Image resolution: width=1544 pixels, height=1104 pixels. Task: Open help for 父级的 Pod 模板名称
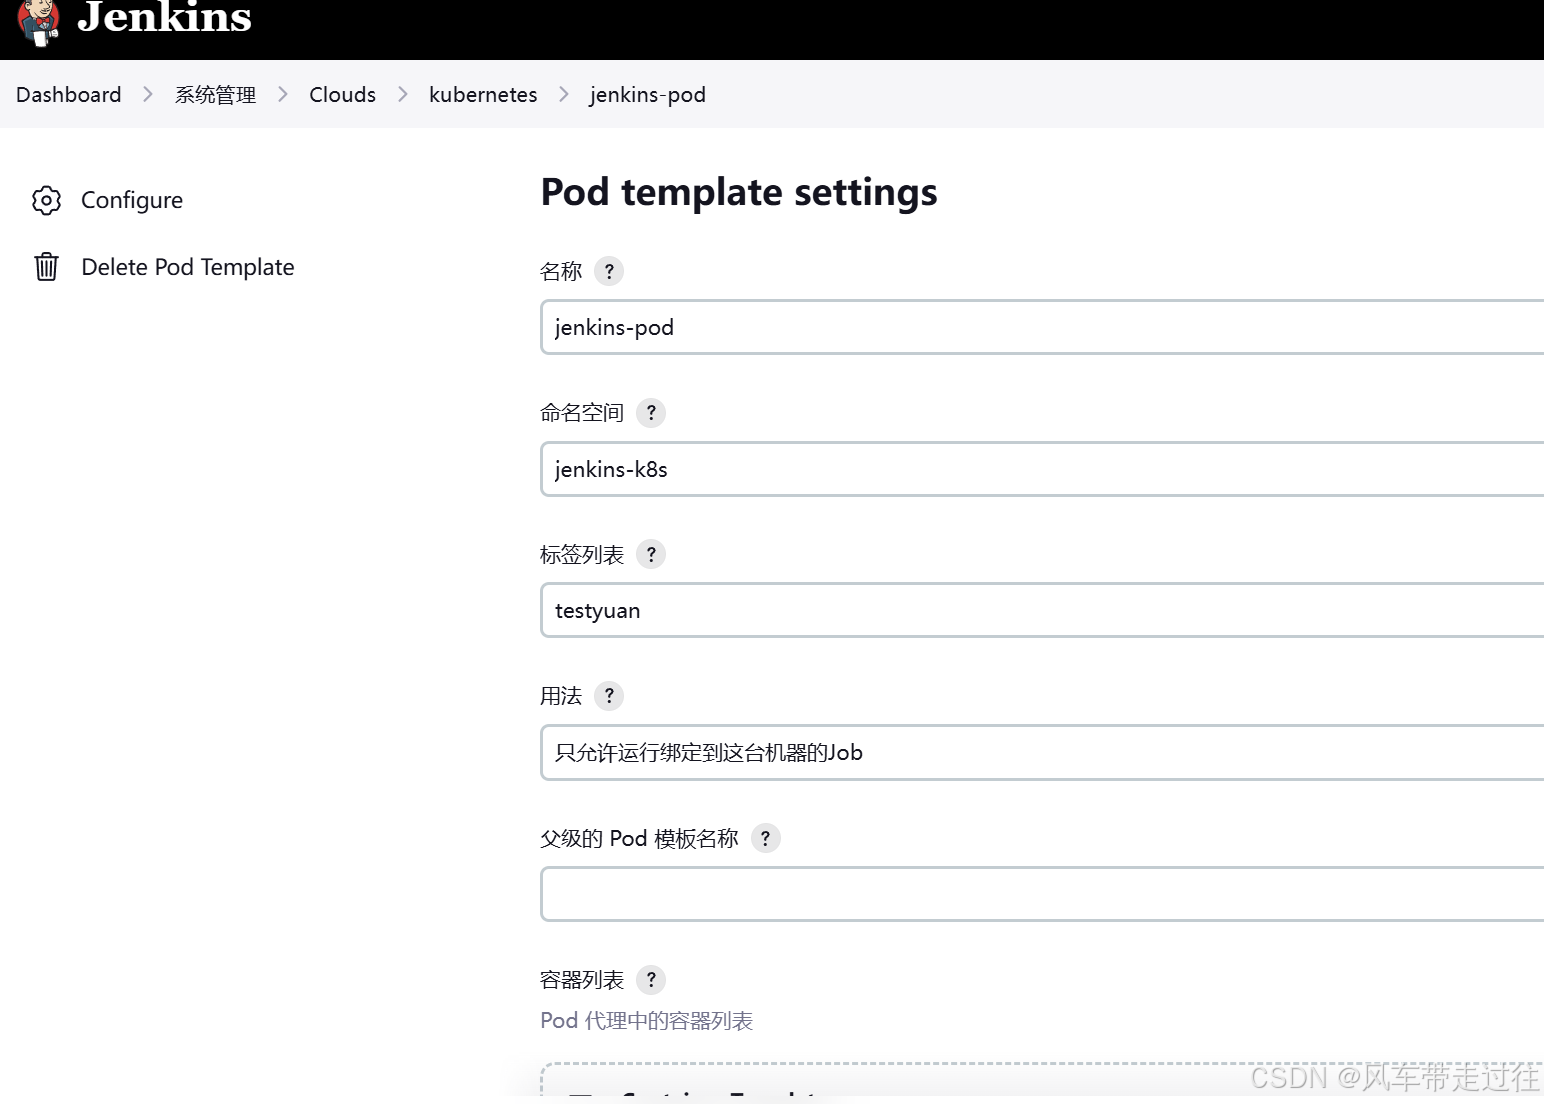[x=766, y=838]
